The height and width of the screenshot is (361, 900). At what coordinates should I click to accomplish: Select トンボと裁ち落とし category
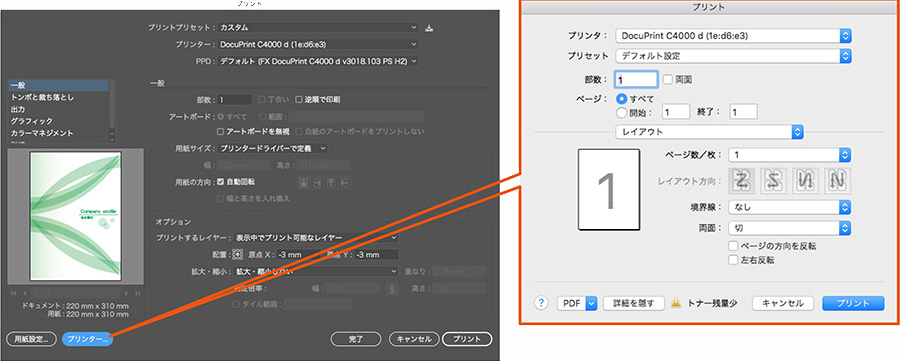coord(58,98)
